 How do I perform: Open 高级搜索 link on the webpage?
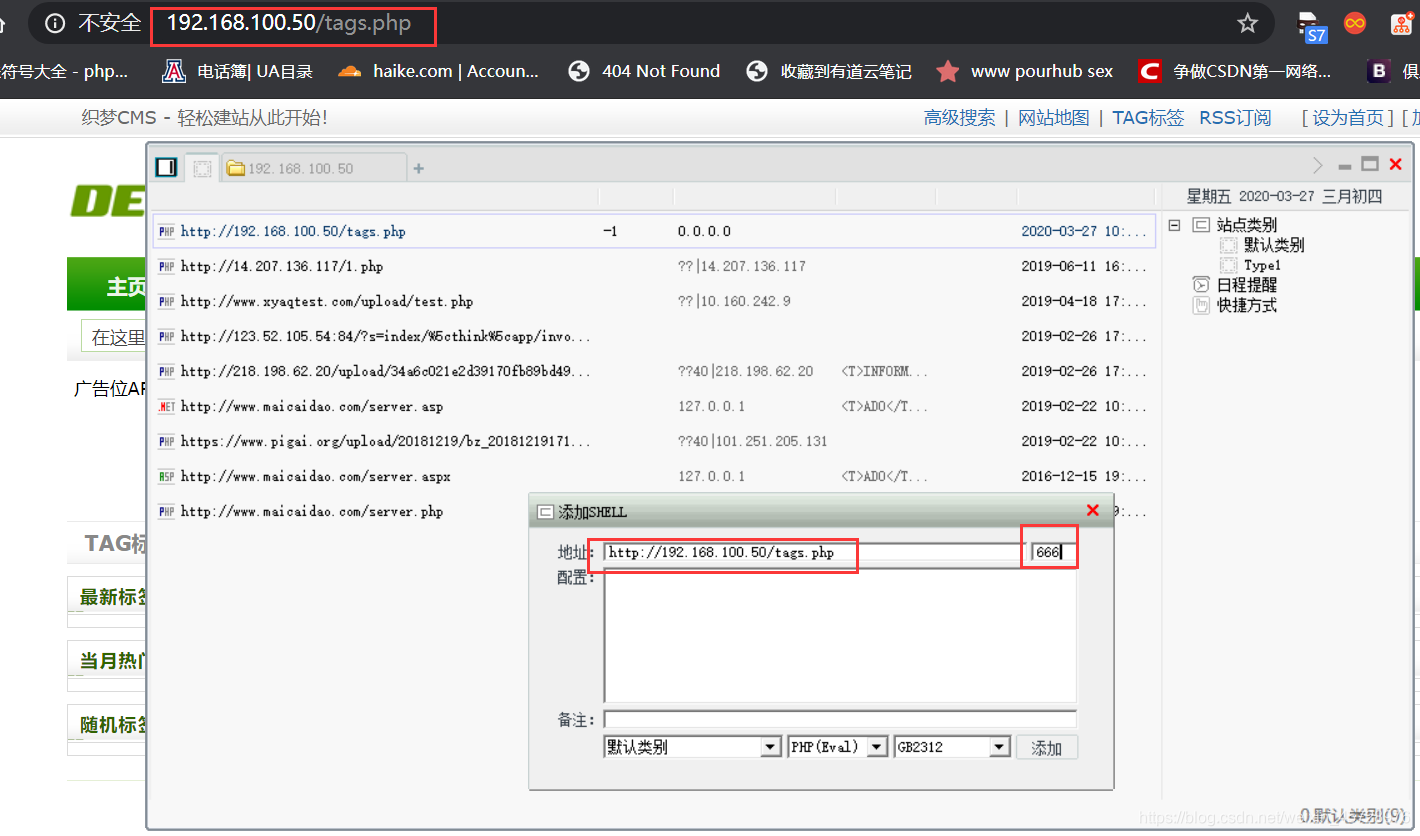[x=959, y=118]
